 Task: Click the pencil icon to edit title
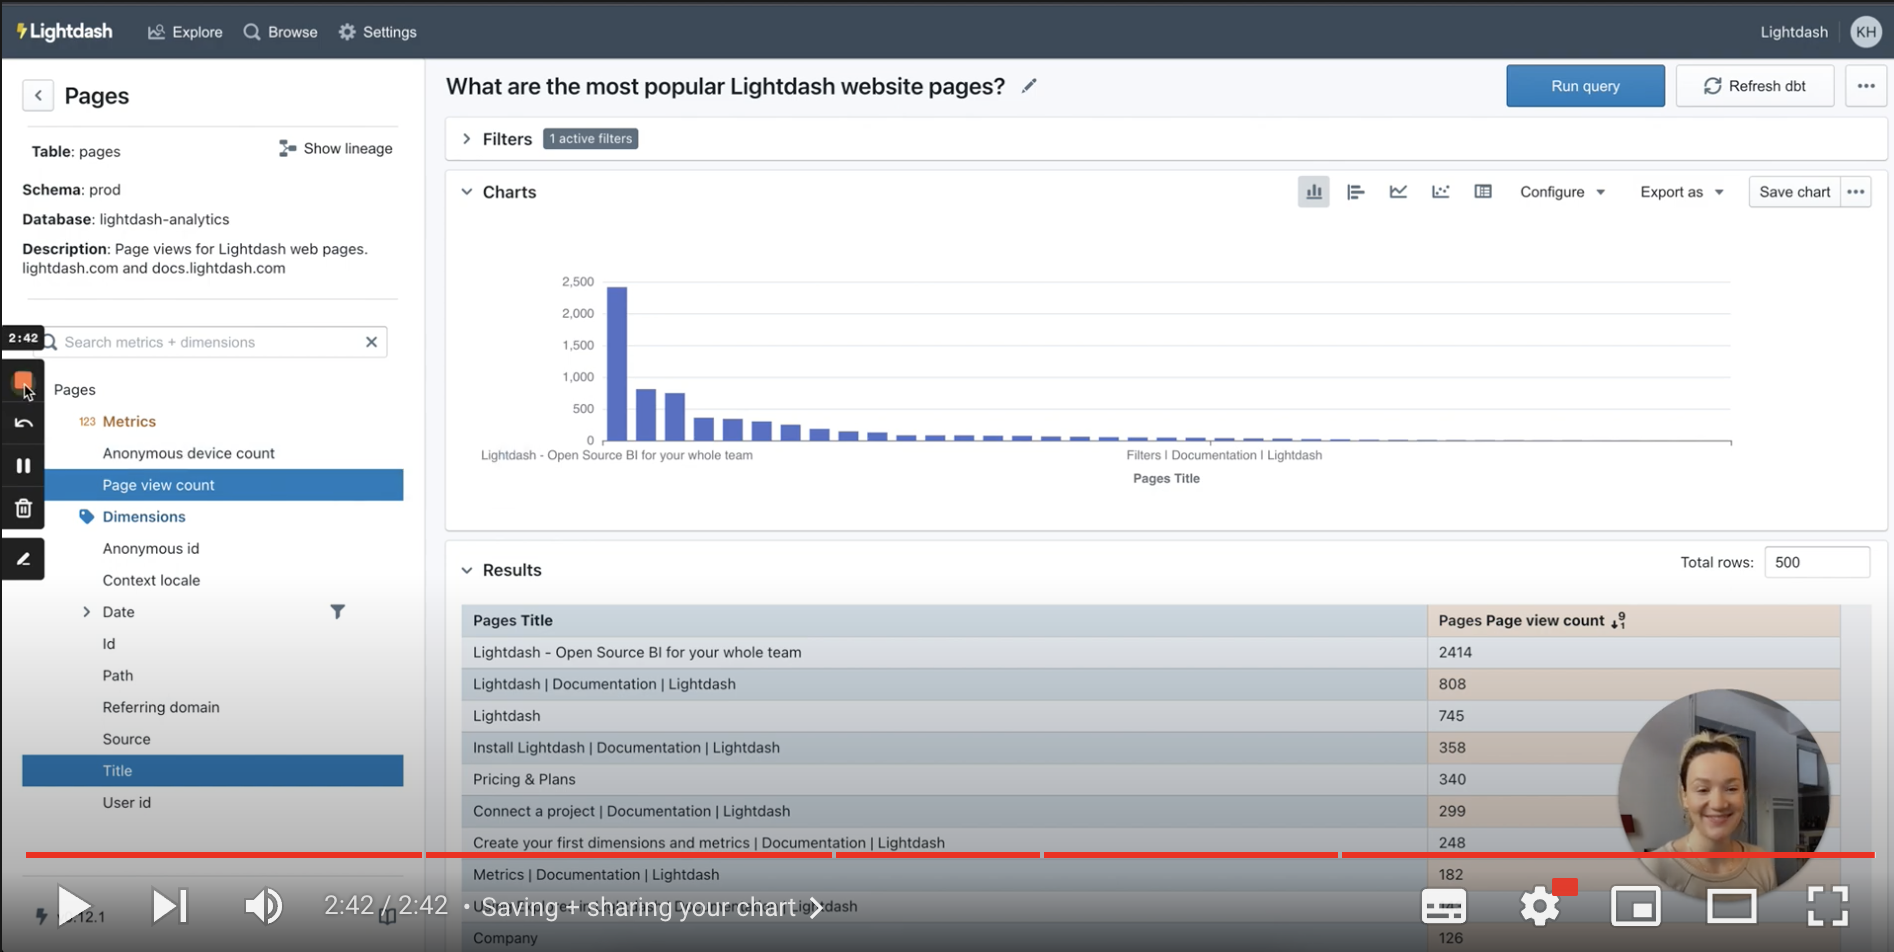pos(1029,87)
